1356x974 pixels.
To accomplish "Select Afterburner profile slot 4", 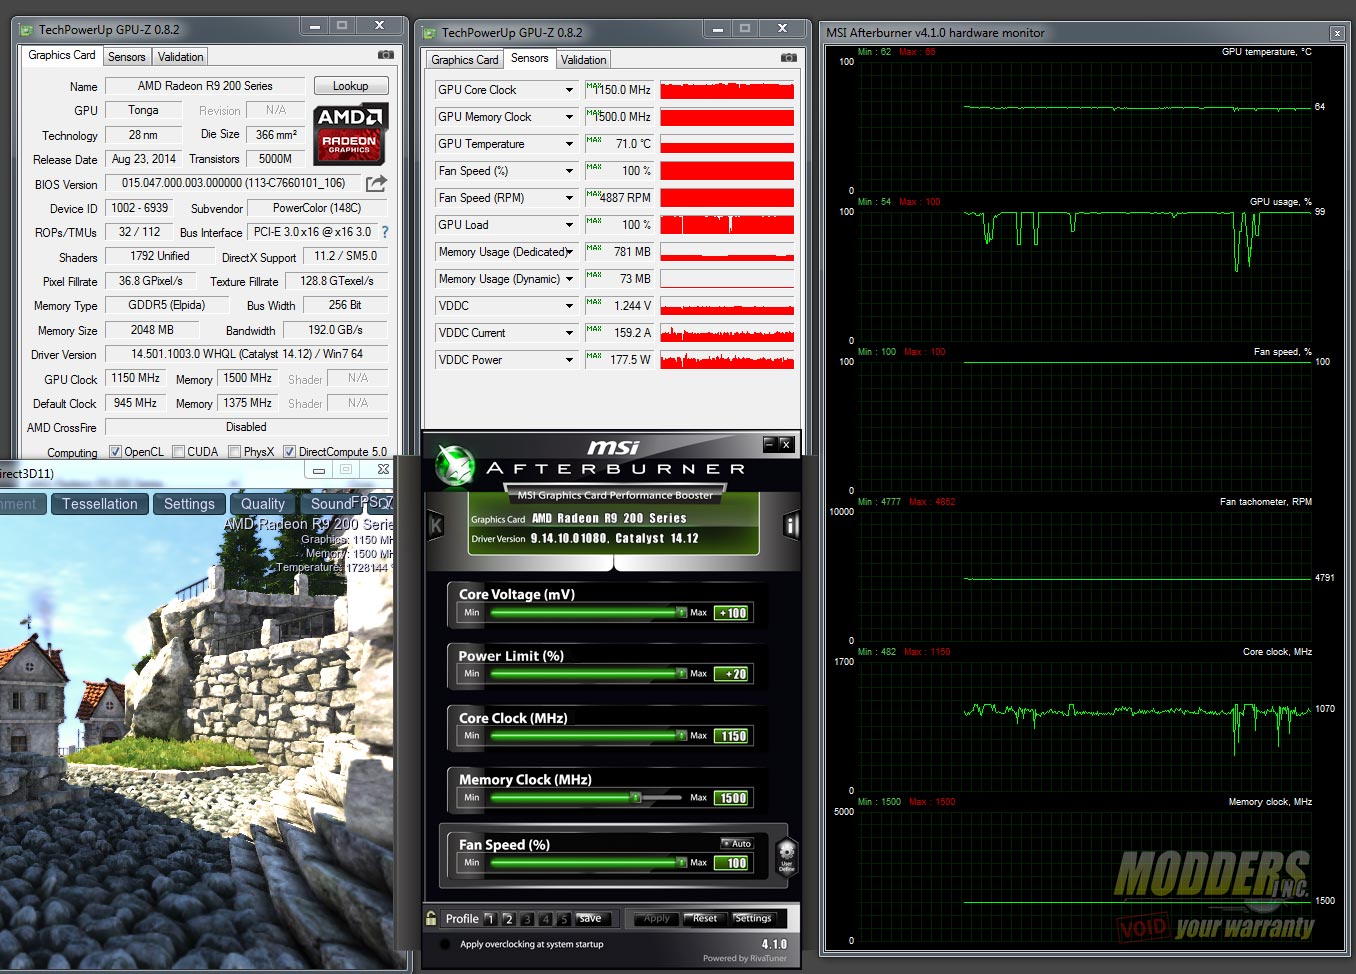I will pos(545,919).
